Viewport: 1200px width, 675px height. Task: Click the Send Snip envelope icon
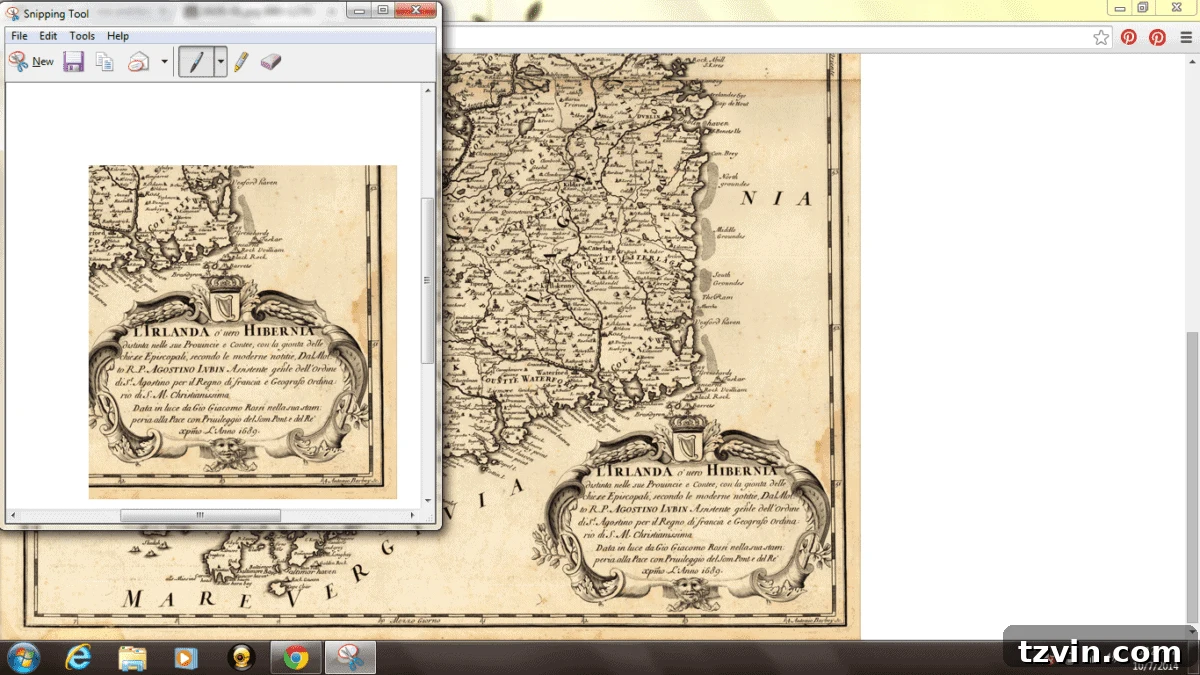click(x=138, y=62)
